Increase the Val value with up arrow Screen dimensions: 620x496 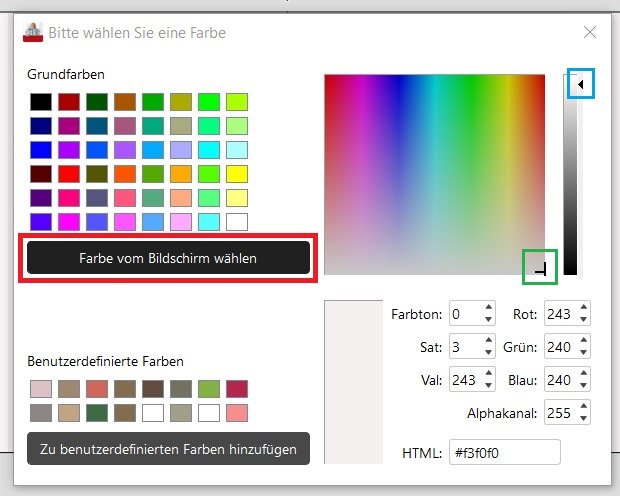tap(488, 373)
